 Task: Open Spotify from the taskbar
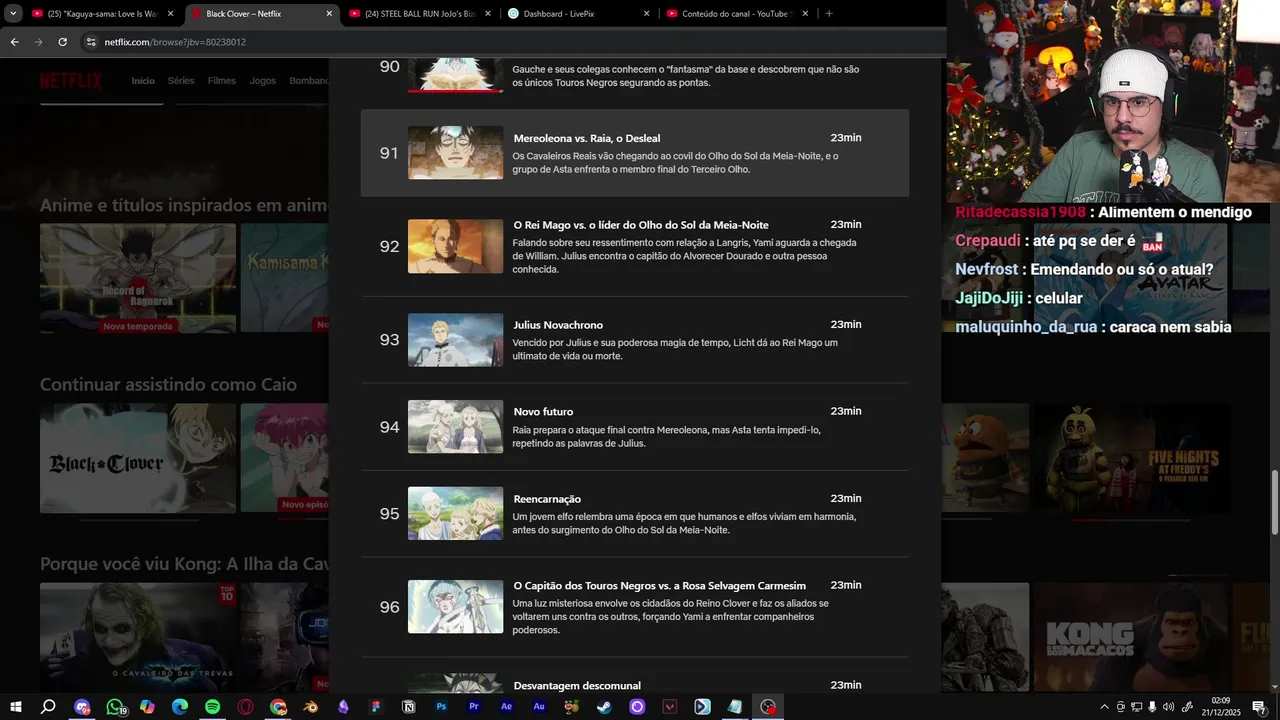(x=213, y=707)
